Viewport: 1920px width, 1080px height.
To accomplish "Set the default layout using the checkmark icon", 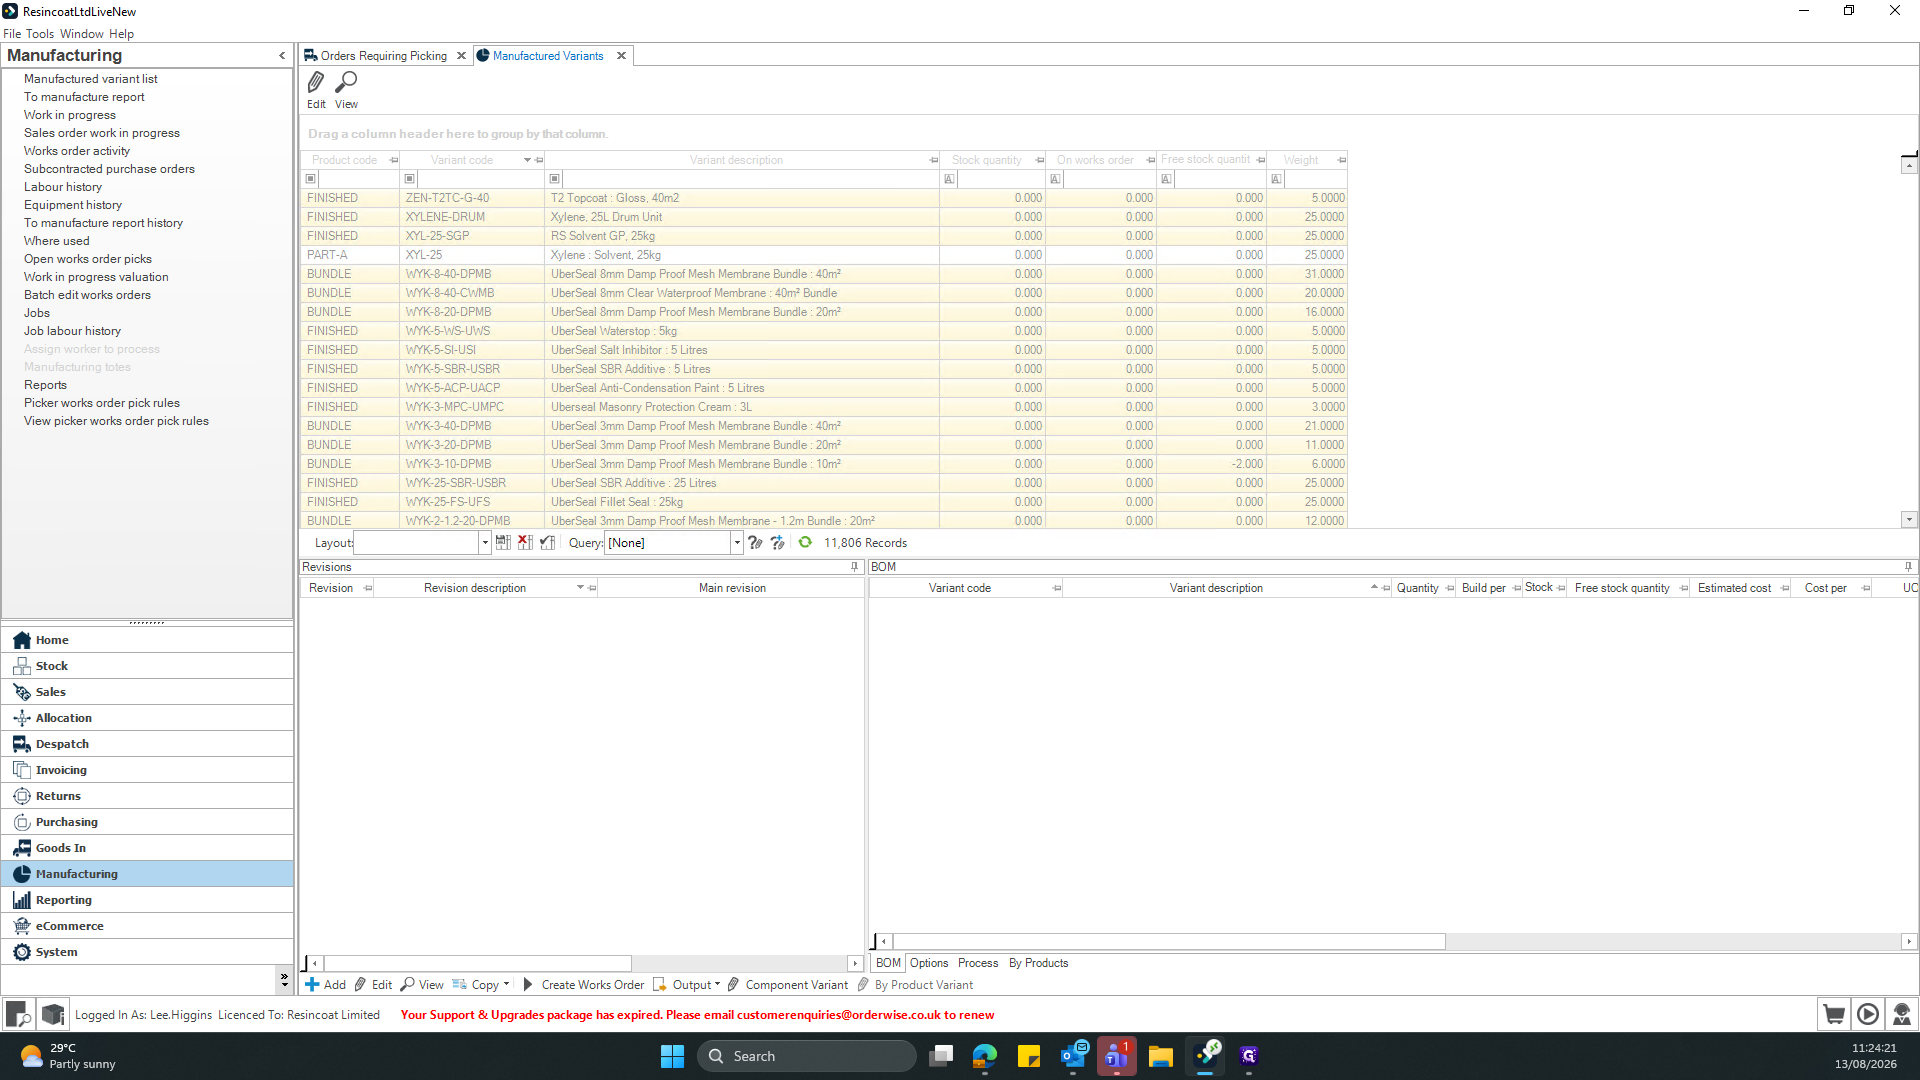I will pos(547,542).
